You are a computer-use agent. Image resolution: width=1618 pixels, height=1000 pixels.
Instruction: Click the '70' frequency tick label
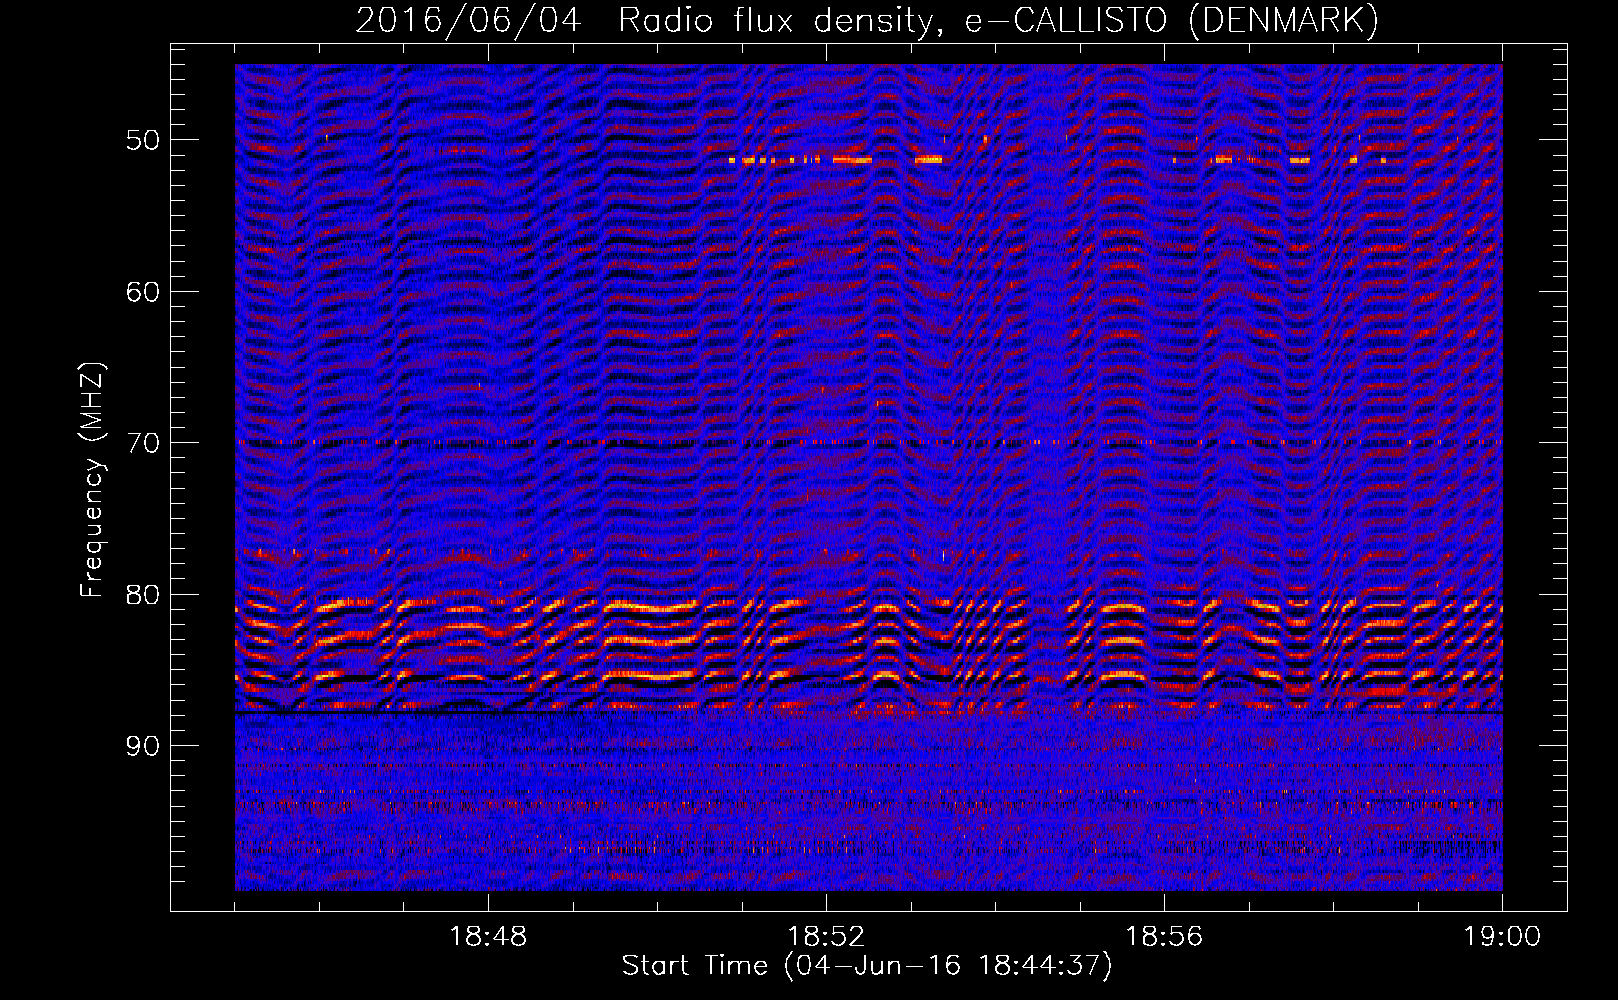[142, 443]
